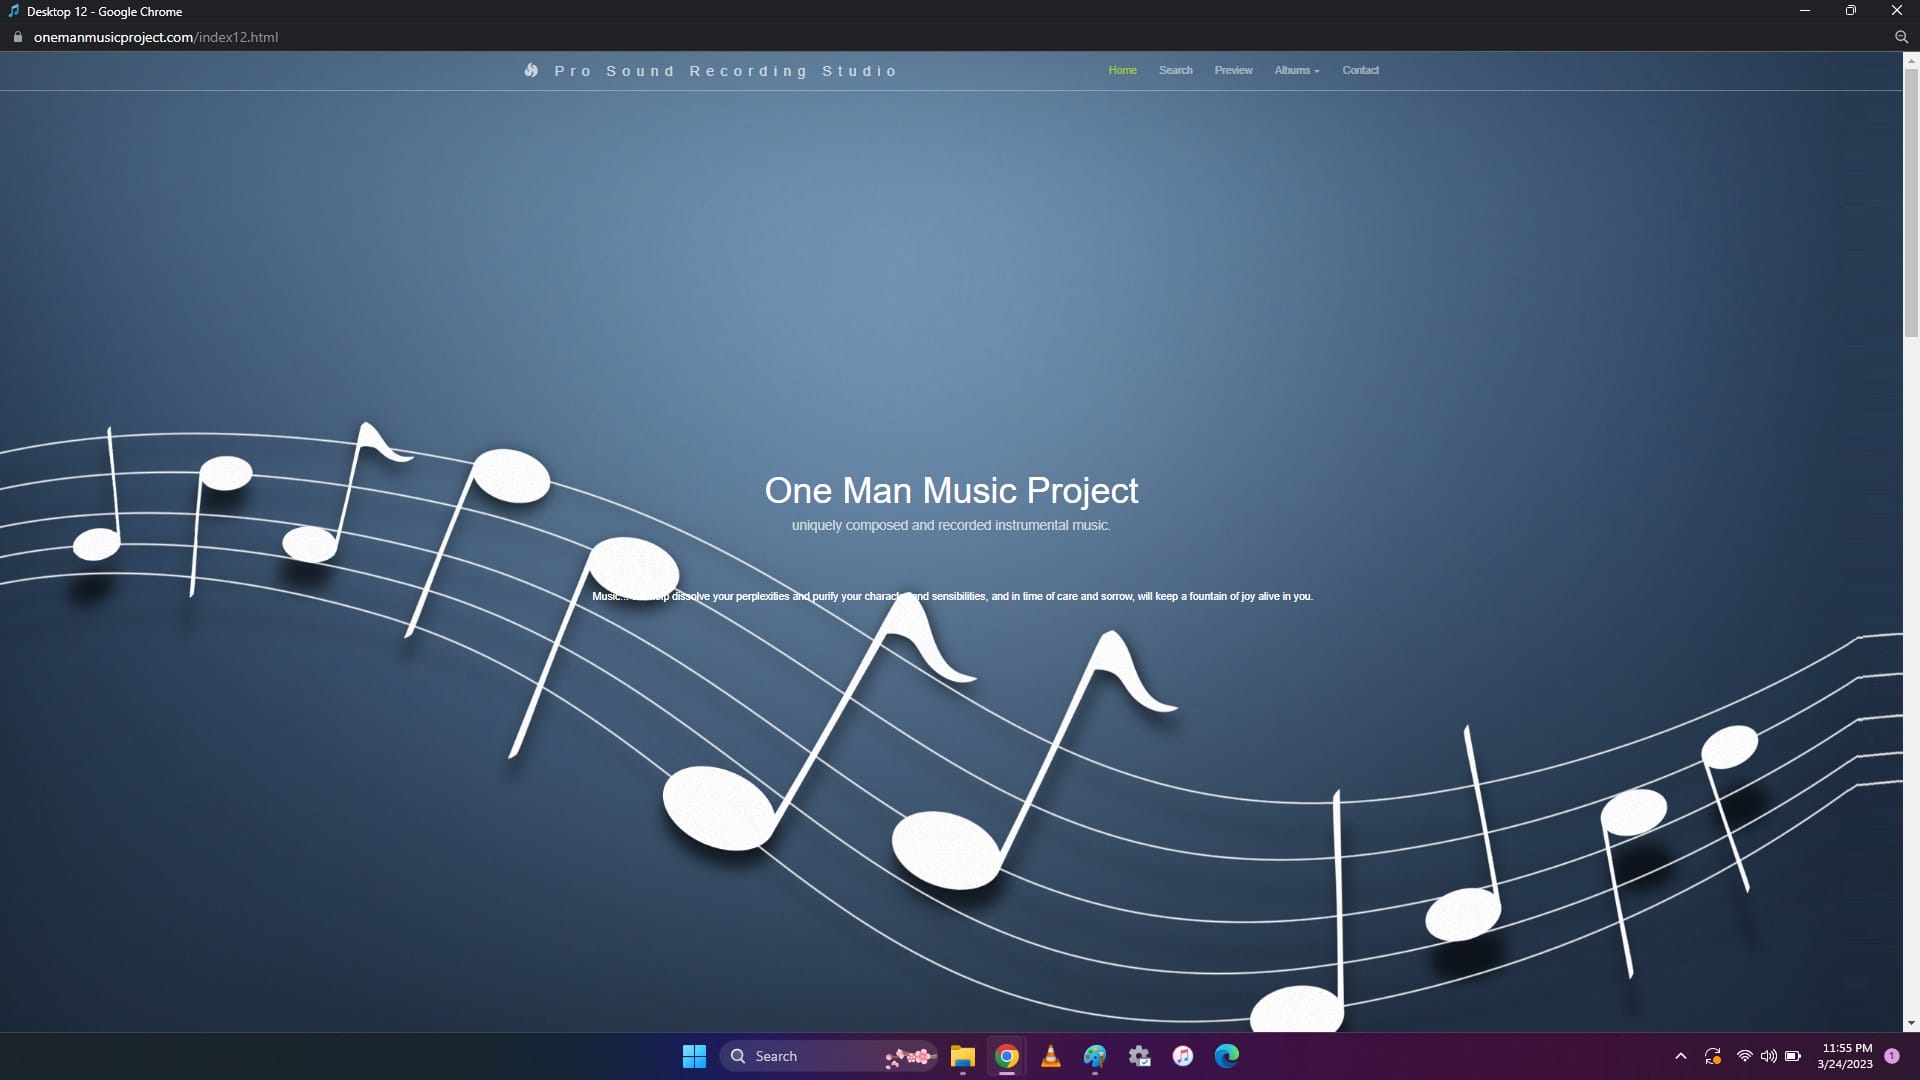This screenshot has height=1080, width=1920.
Task: Open File Explorer from taskbar
Action: (962, 1056)
